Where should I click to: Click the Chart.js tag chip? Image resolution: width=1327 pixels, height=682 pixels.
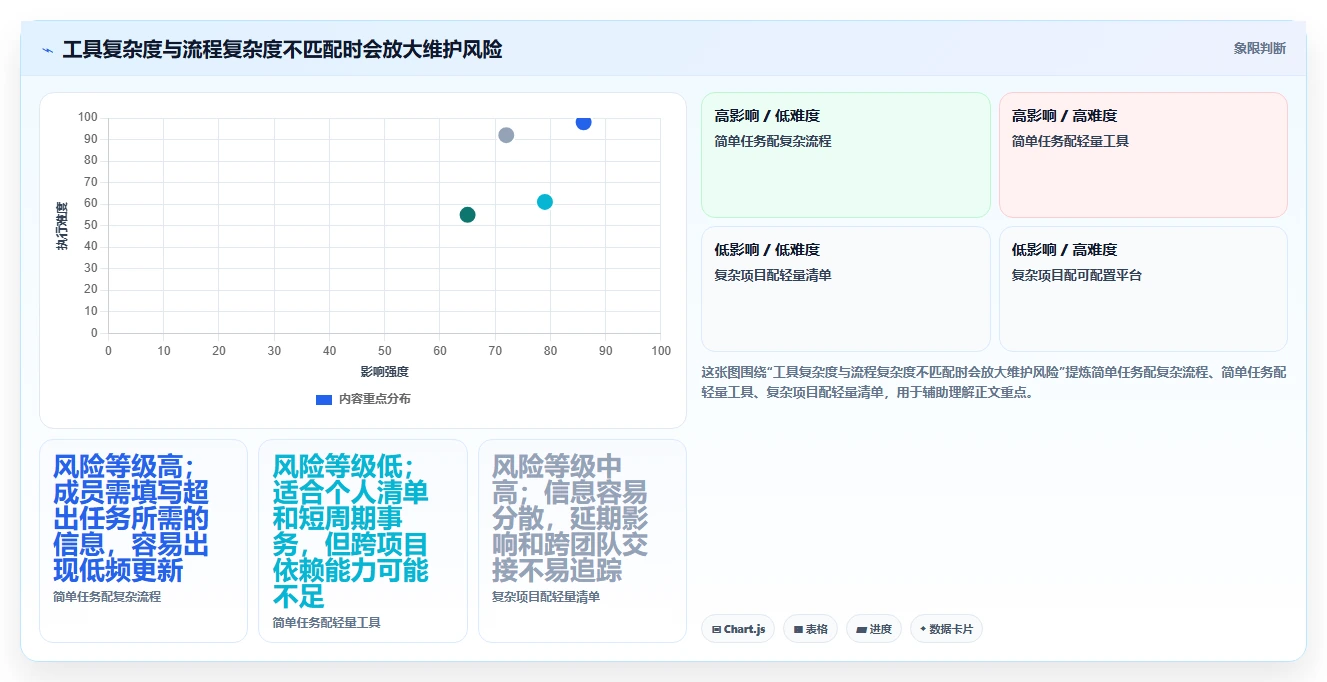coord(738,629)
